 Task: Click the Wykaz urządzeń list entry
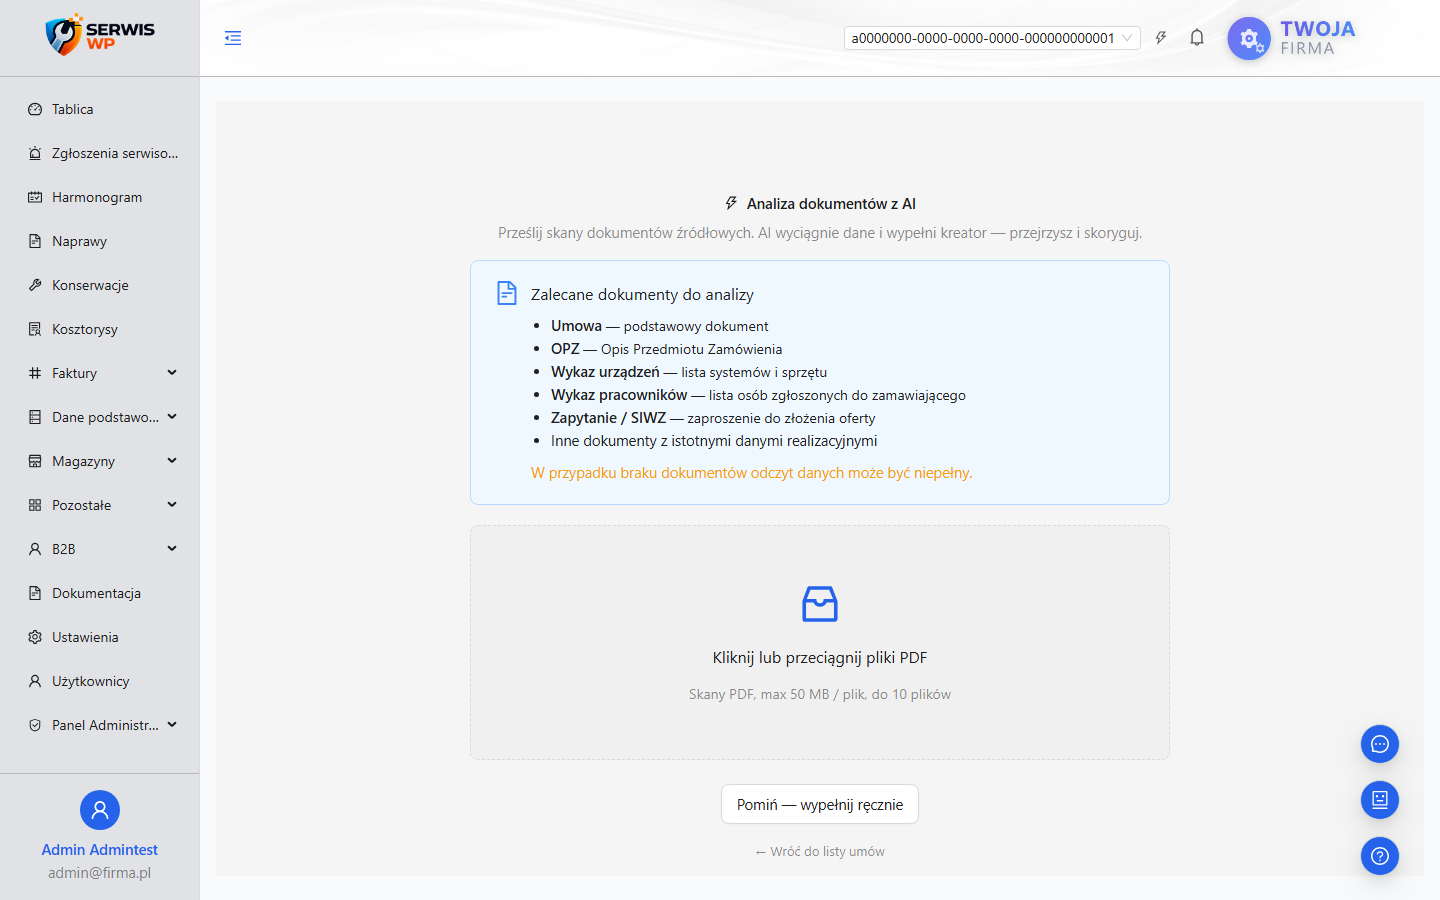pos(689,372)
